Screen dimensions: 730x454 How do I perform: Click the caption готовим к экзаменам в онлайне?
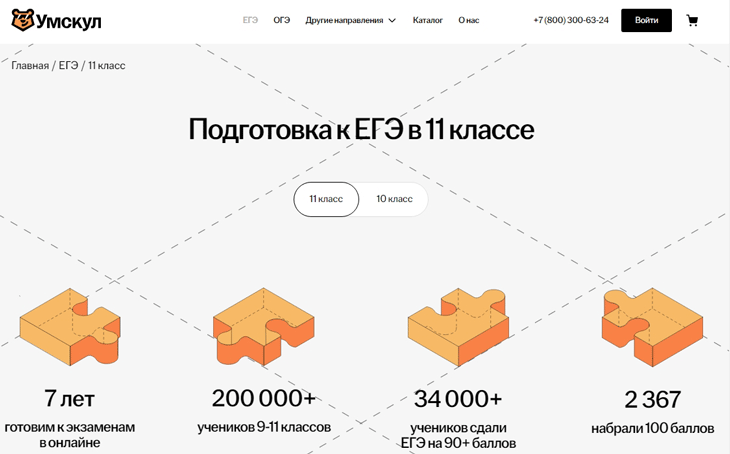[x=70, y=435]
